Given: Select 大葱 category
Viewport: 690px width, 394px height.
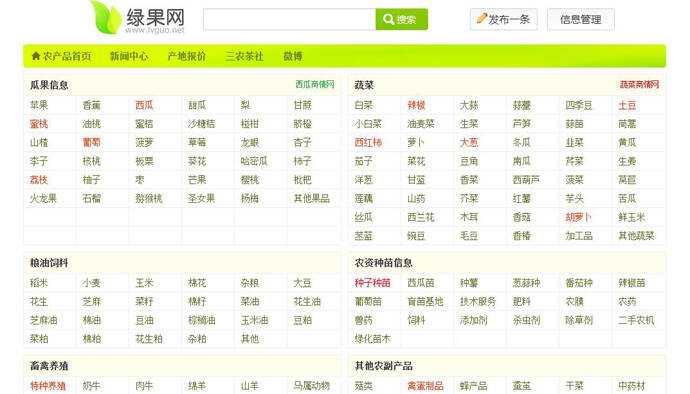Looking at the screenshot, I should (x=469, y=143).
